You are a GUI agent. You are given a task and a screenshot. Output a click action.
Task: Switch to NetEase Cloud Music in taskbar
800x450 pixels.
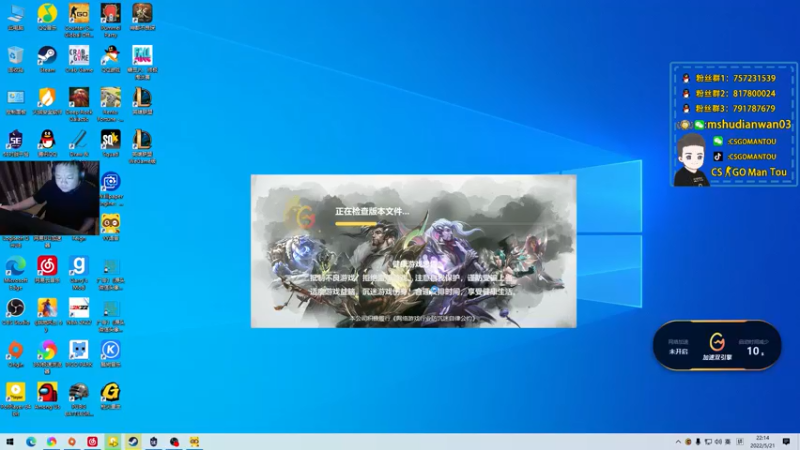[92, 441]
